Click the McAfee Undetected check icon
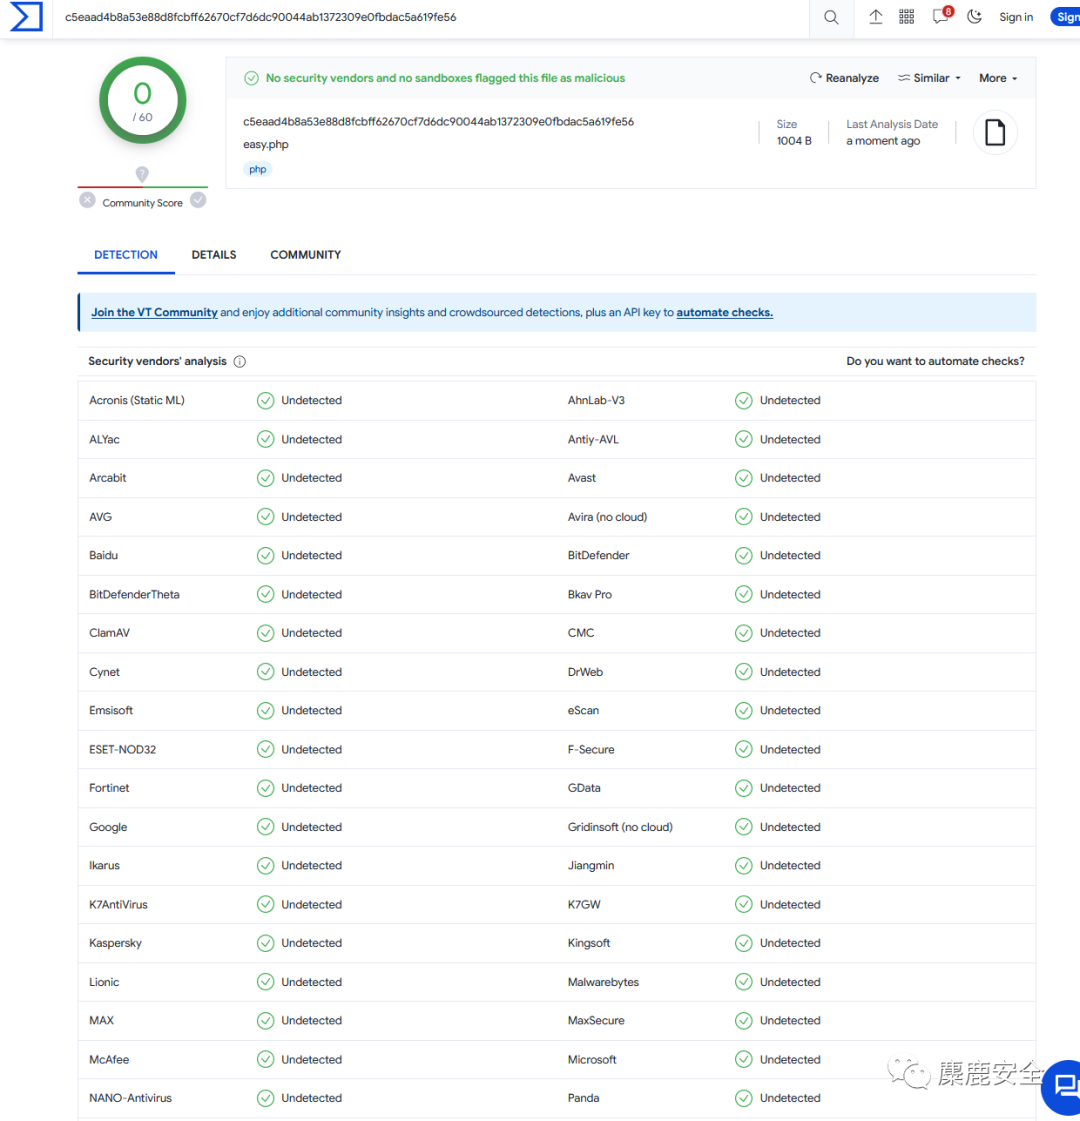 tap(265, 1060)
